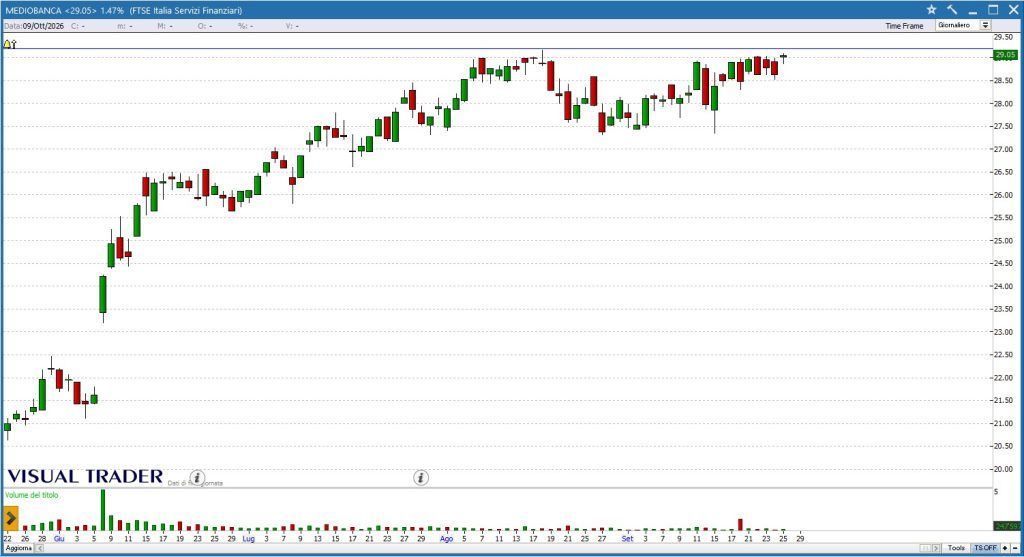The image size is (1024, 557).
Task: Click the 25.00 price axis label
Action: click(x=1003, y=241)
